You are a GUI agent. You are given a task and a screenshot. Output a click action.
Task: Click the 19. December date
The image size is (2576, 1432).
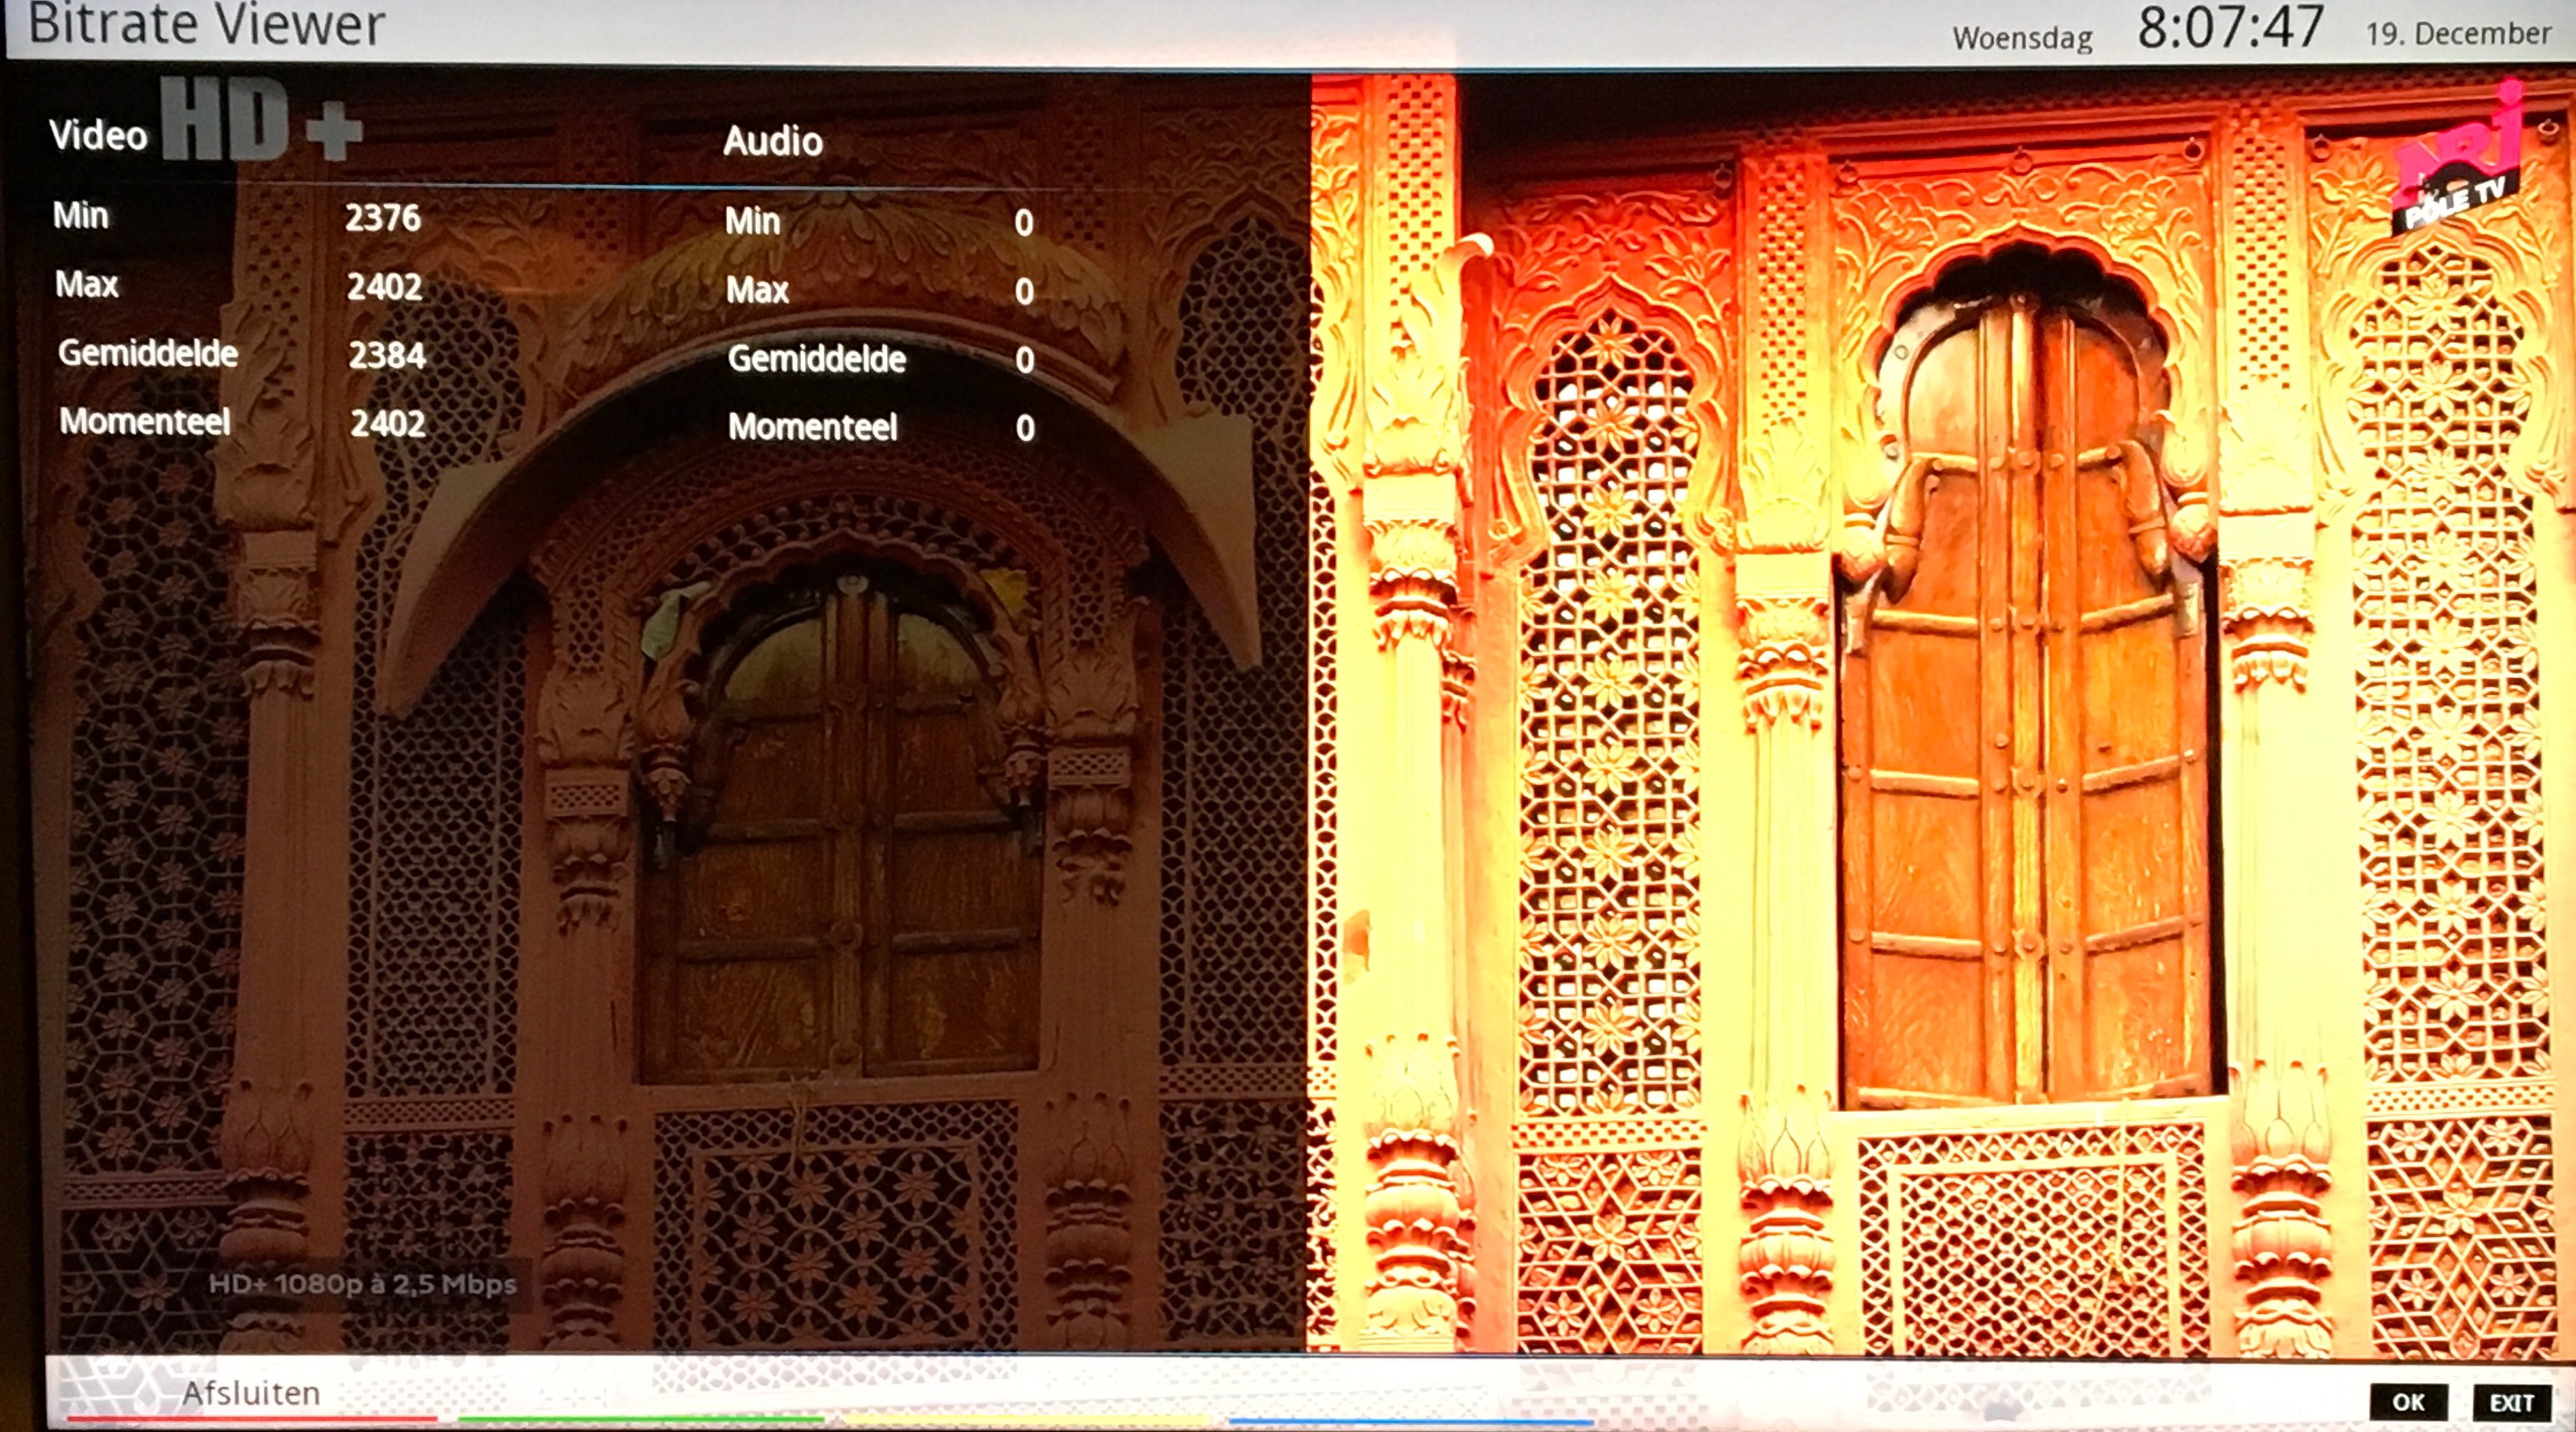2458,33
